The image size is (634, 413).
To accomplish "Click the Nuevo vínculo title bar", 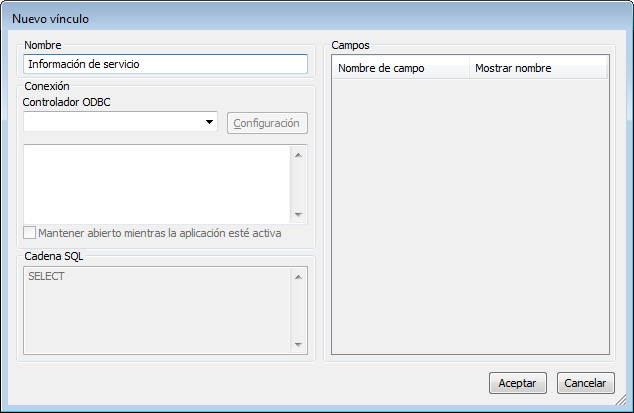I will tap(300, 17).
